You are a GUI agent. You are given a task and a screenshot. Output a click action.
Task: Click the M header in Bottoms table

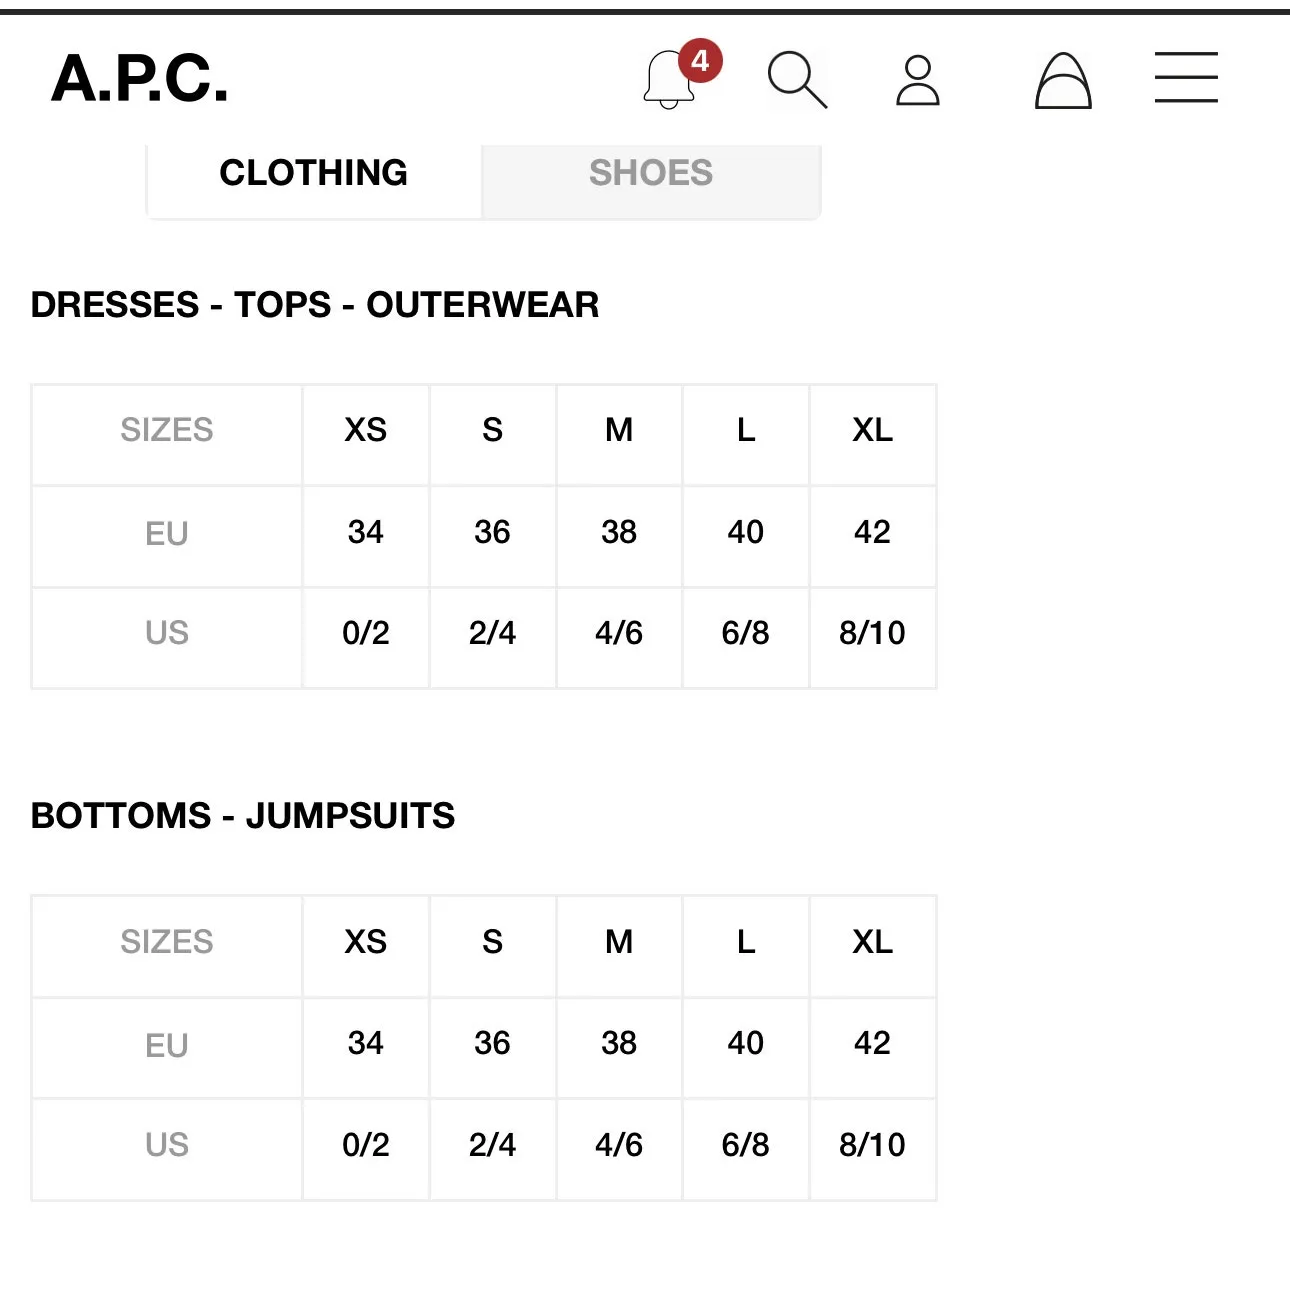point(619,942)
